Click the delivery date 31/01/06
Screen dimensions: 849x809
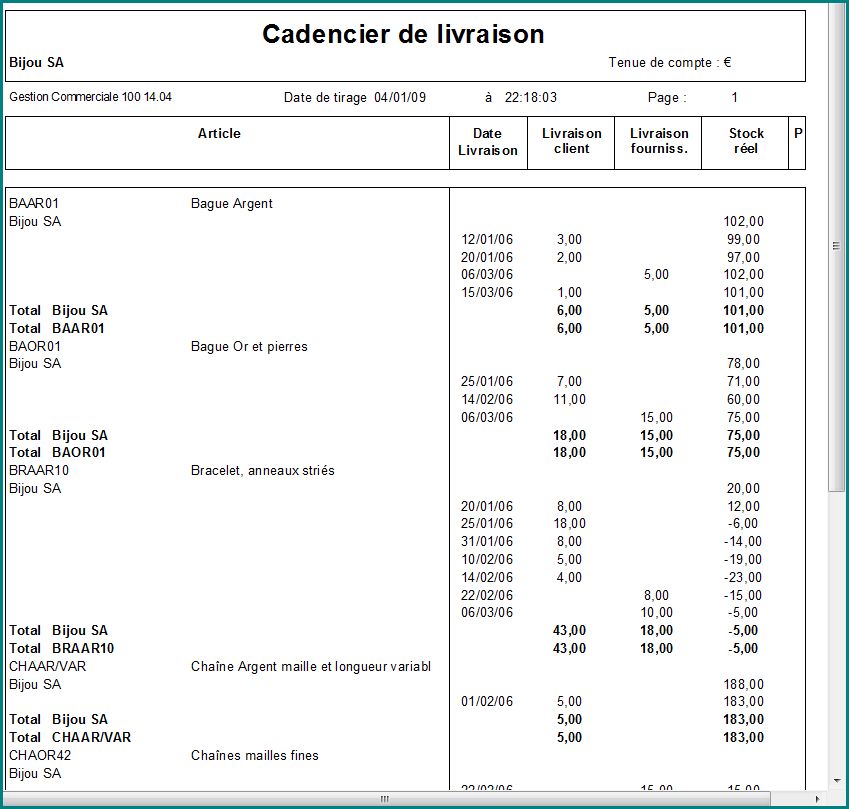point(487,541)
